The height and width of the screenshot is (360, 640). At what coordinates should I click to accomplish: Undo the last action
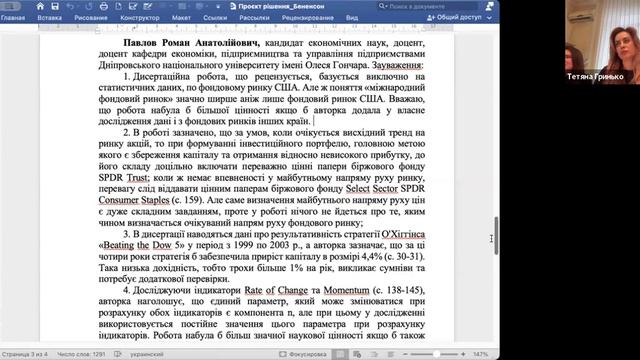pos(70,6)
